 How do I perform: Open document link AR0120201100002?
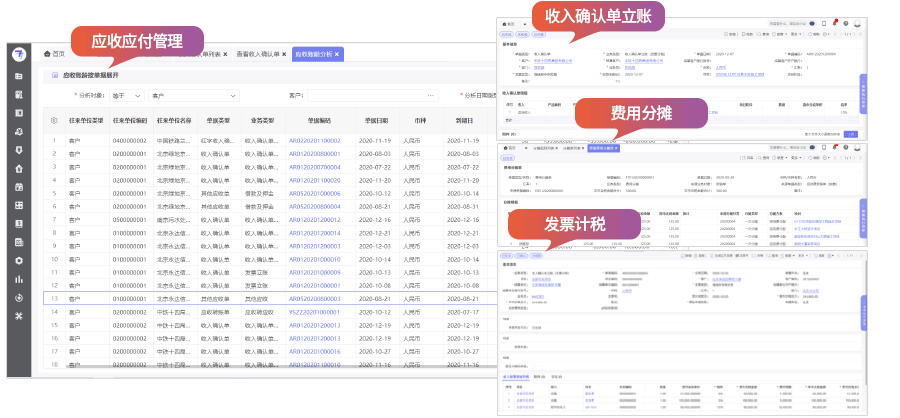[314, 141]
